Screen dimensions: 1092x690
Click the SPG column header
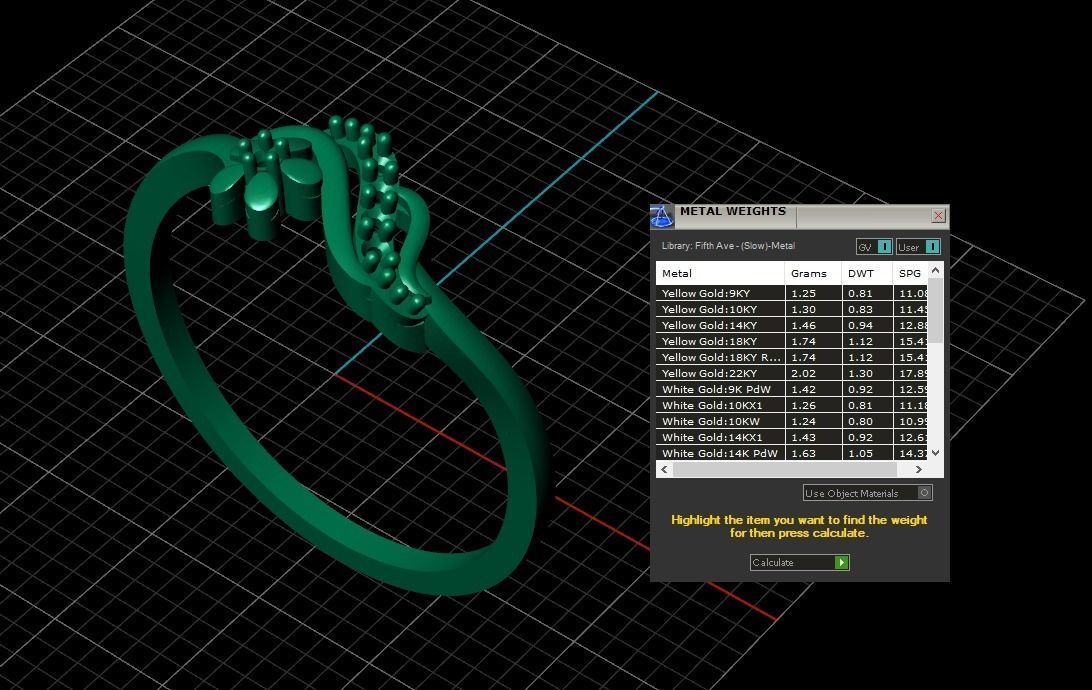[910, 274]
